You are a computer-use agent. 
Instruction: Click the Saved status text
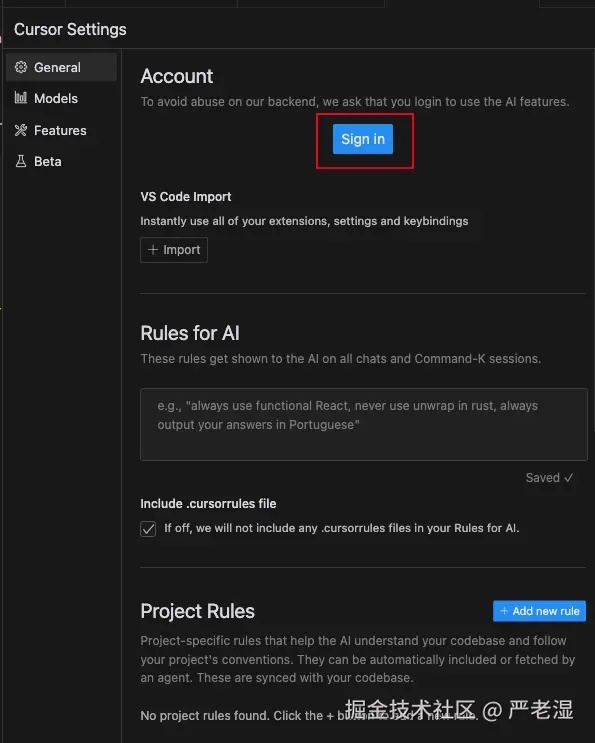[x=542, y=477]
